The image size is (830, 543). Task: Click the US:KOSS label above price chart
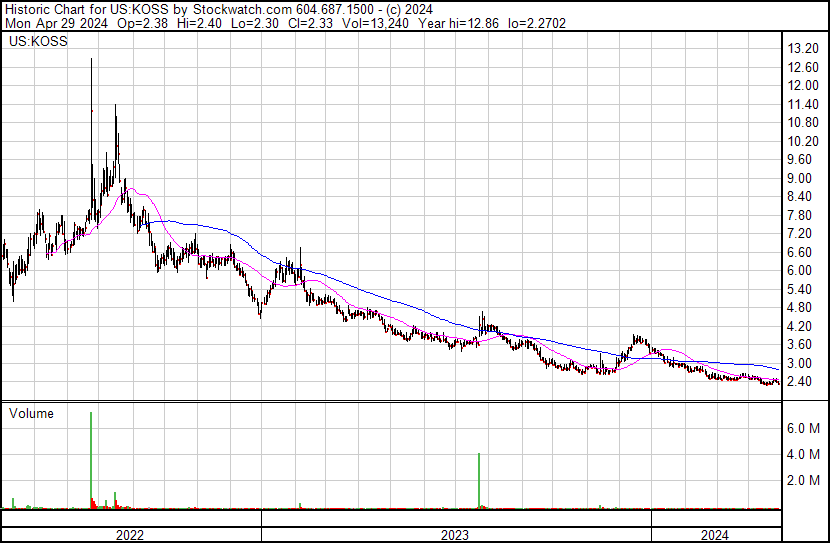click(32, 43)
